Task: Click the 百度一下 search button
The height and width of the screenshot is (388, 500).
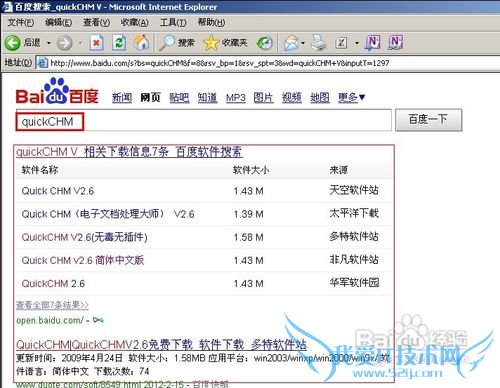Action: [x=428, y=119]
